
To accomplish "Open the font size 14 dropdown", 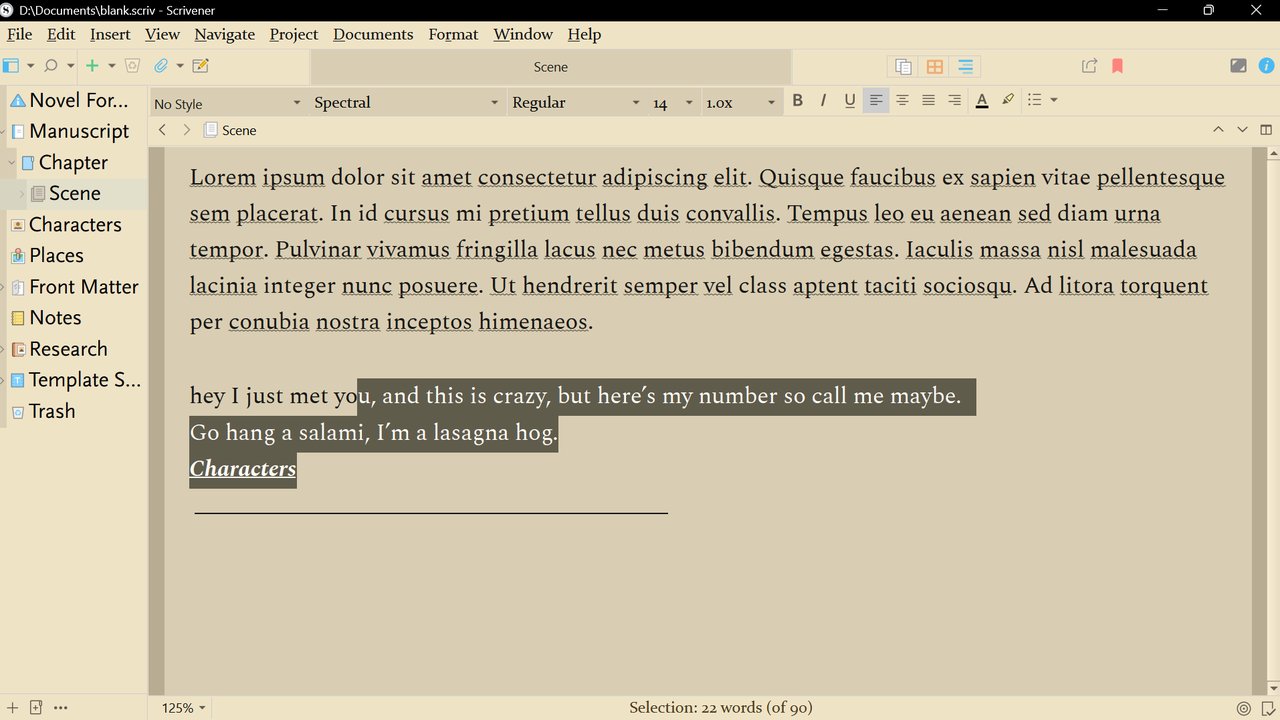I will [x=673, y=103].
